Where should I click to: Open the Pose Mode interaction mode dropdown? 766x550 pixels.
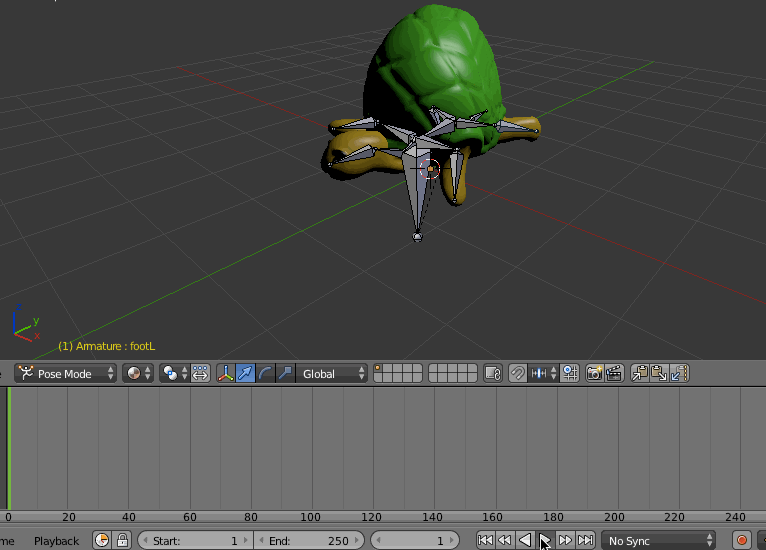[65, 374]
